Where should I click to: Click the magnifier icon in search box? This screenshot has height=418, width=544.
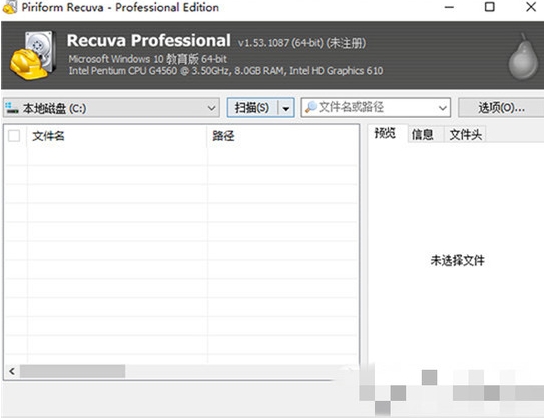[x=311, y=107]
